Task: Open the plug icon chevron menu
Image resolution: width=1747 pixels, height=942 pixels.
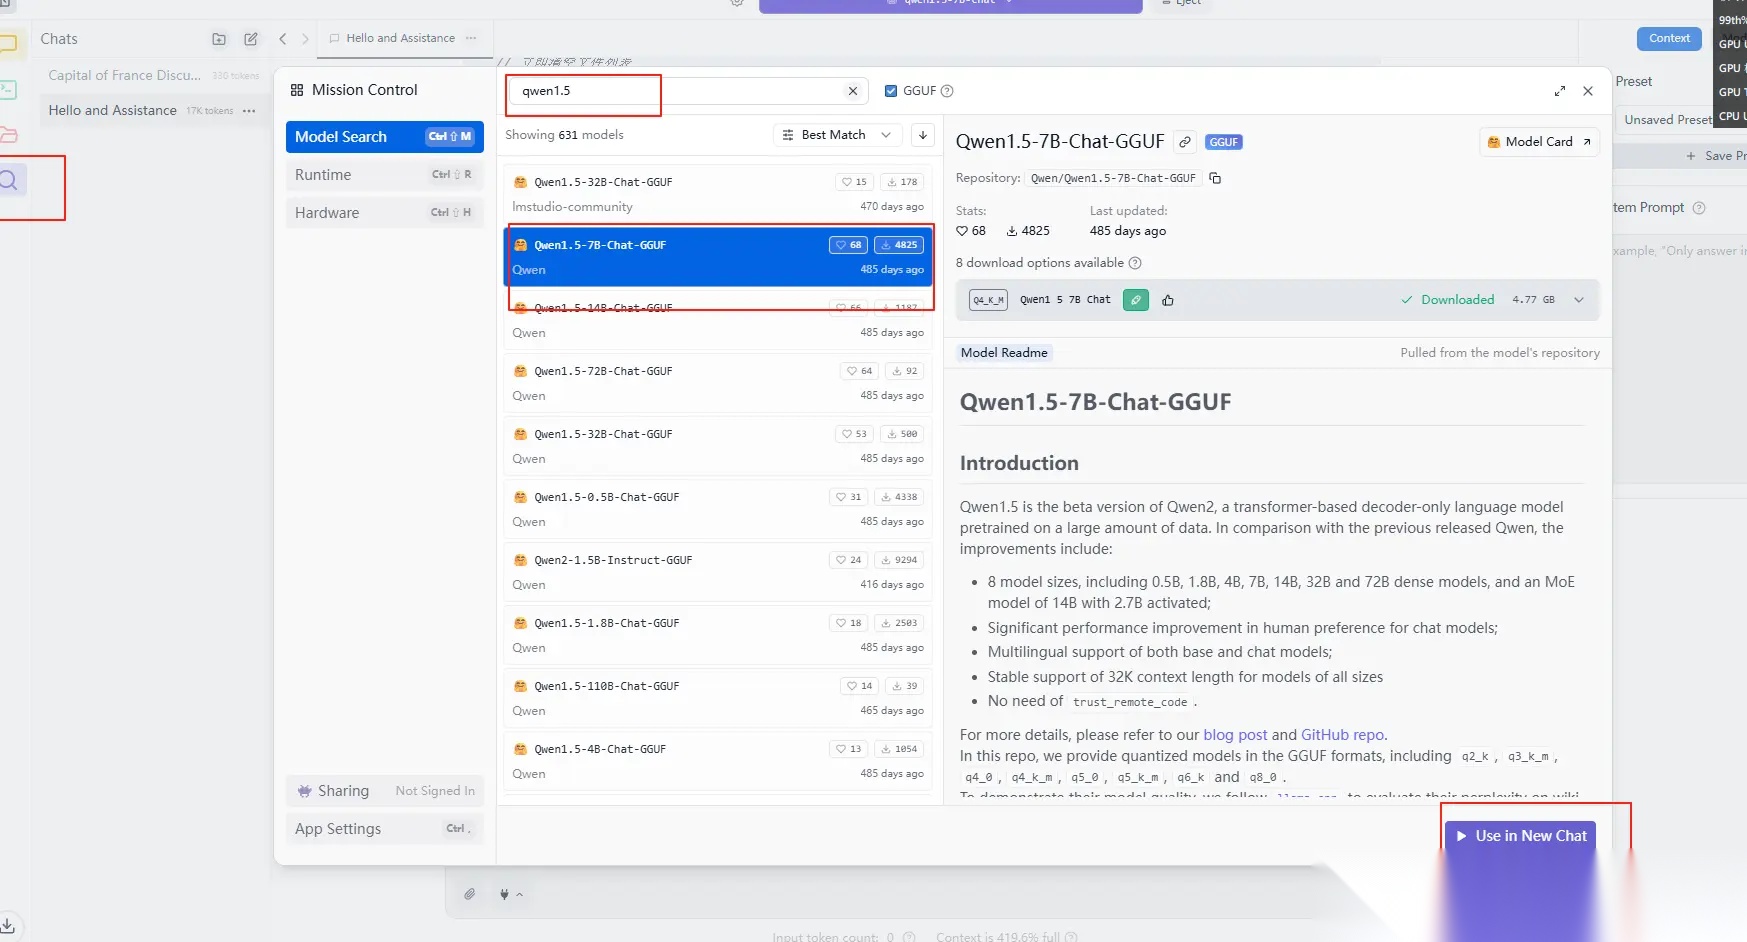Action: click(519, 895)
